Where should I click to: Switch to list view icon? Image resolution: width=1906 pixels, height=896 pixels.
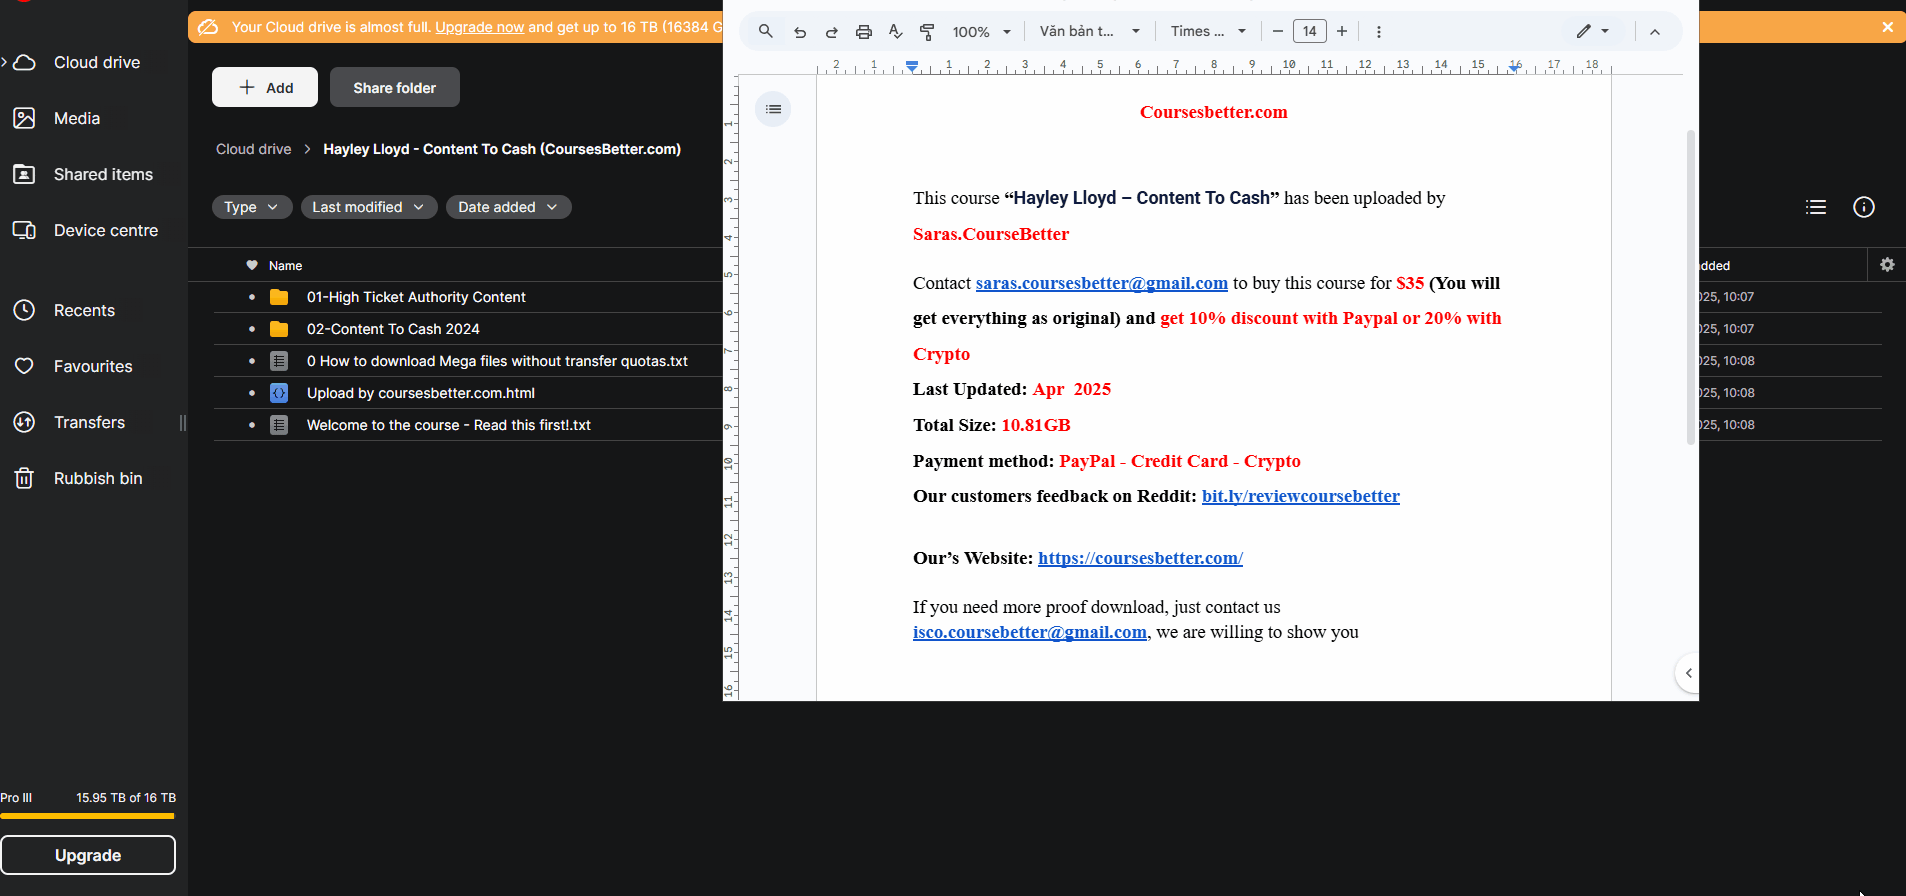click(1815, 207)
